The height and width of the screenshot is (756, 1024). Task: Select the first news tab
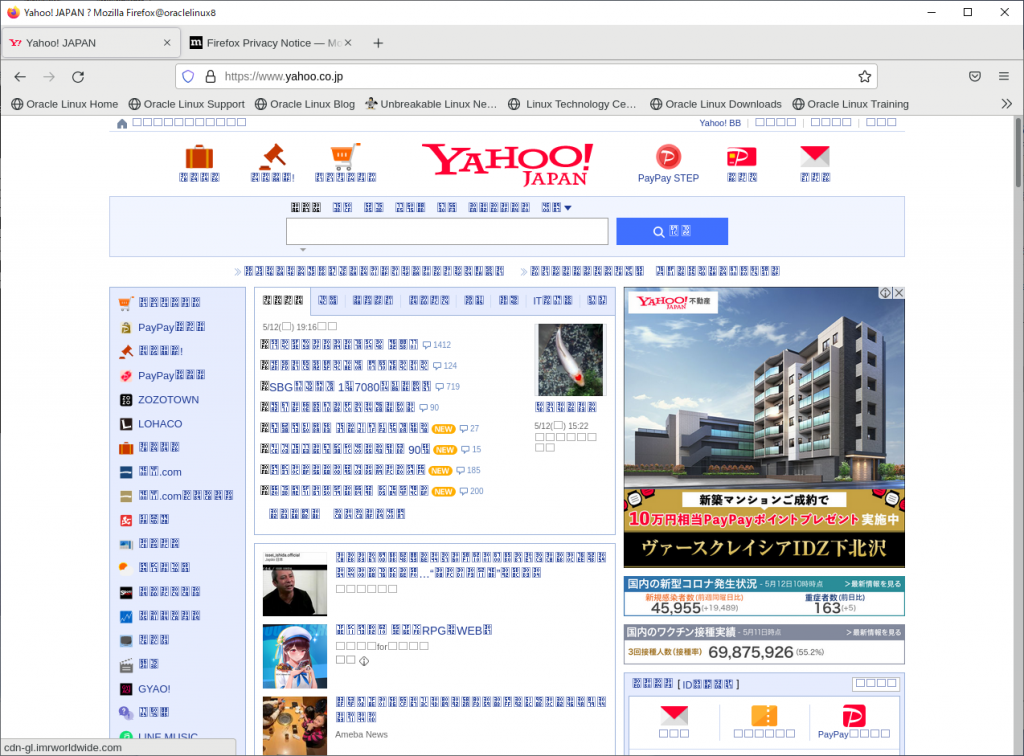[283, 300]
